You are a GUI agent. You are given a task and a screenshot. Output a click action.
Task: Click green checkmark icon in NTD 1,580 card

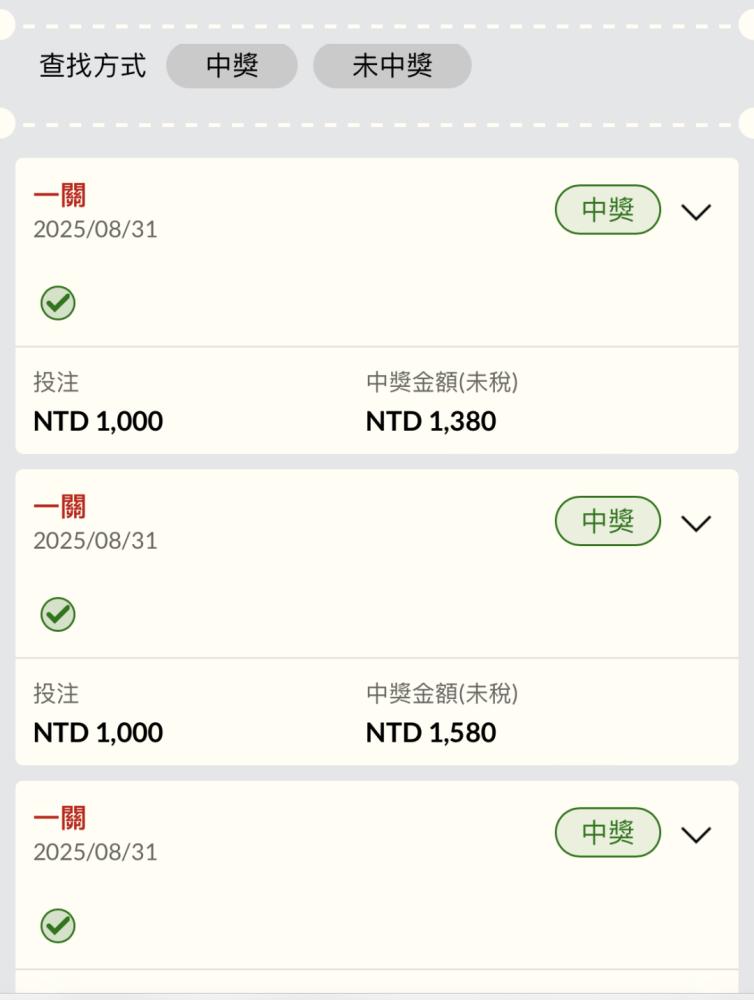tap(58, 614)
